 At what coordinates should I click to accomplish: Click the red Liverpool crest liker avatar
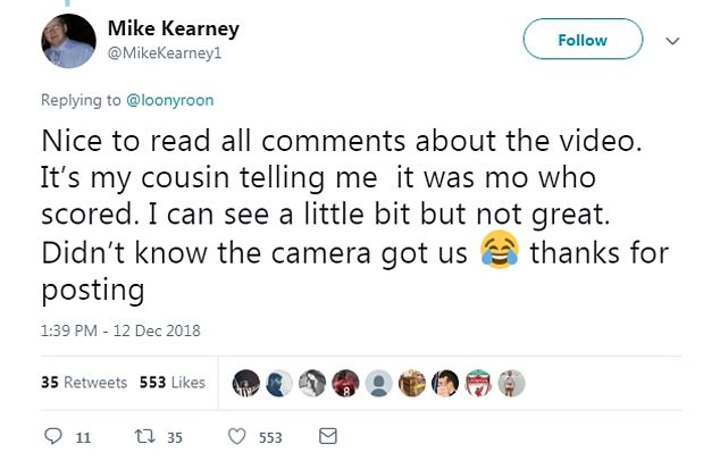click(479, 383)
